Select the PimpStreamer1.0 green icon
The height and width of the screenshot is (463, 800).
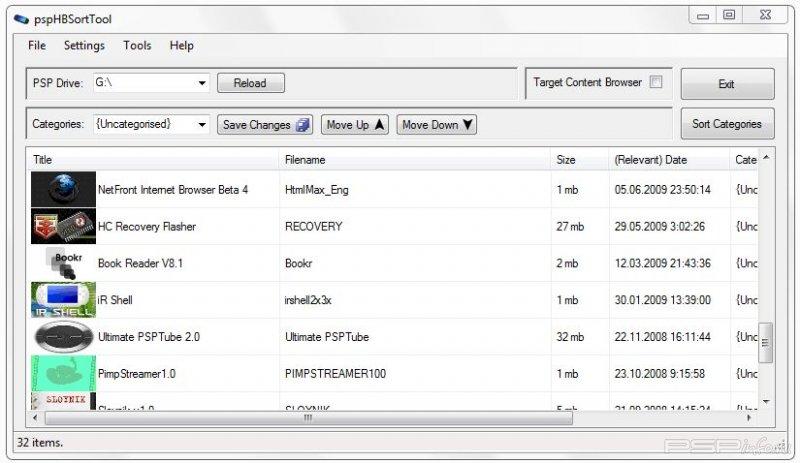[63, 373]
